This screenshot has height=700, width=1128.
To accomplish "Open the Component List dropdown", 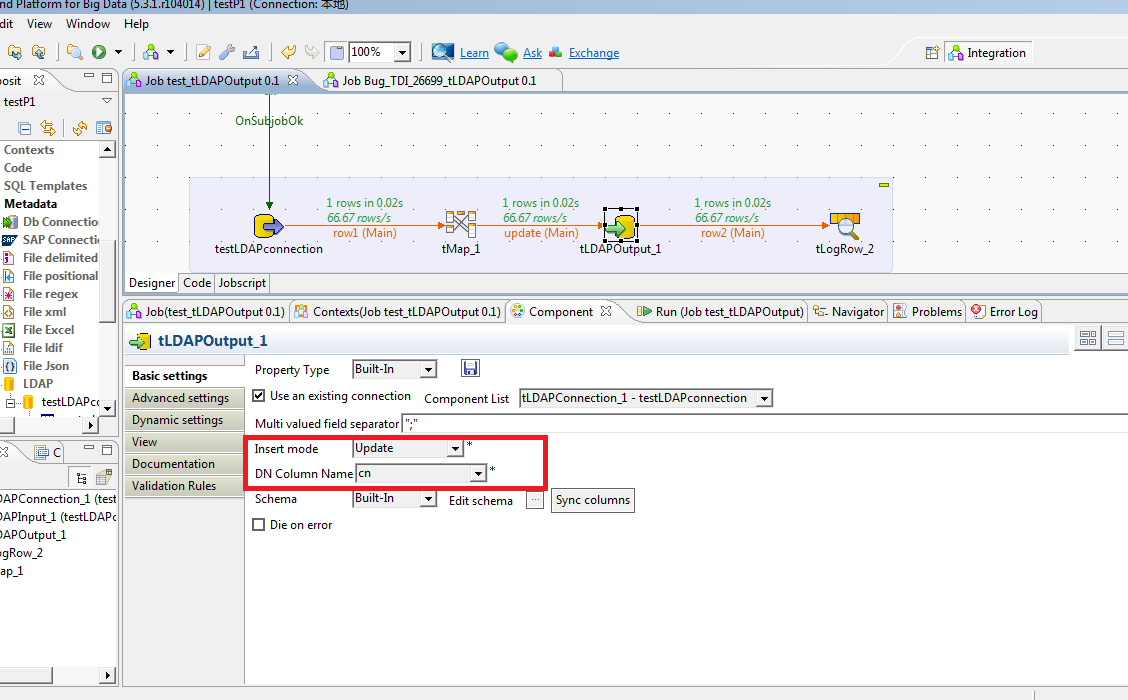I will 765,397.
